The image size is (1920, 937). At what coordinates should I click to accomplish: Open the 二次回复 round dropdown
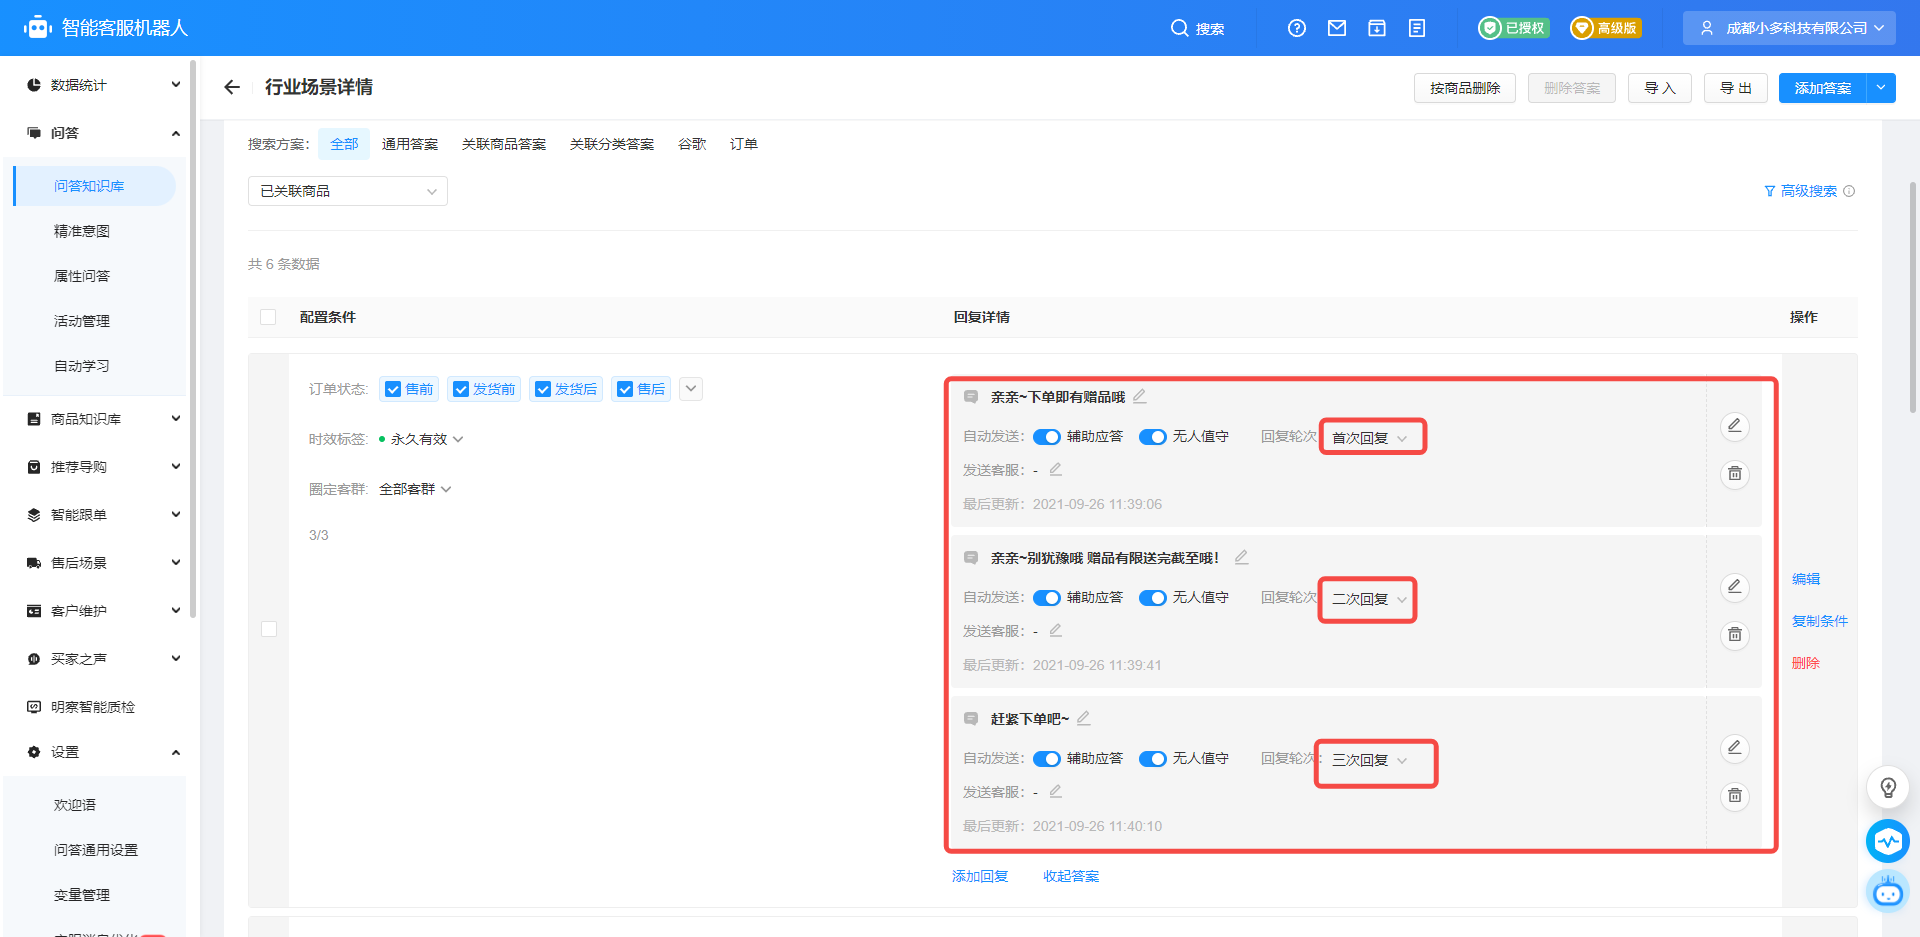click(1370, 599)
